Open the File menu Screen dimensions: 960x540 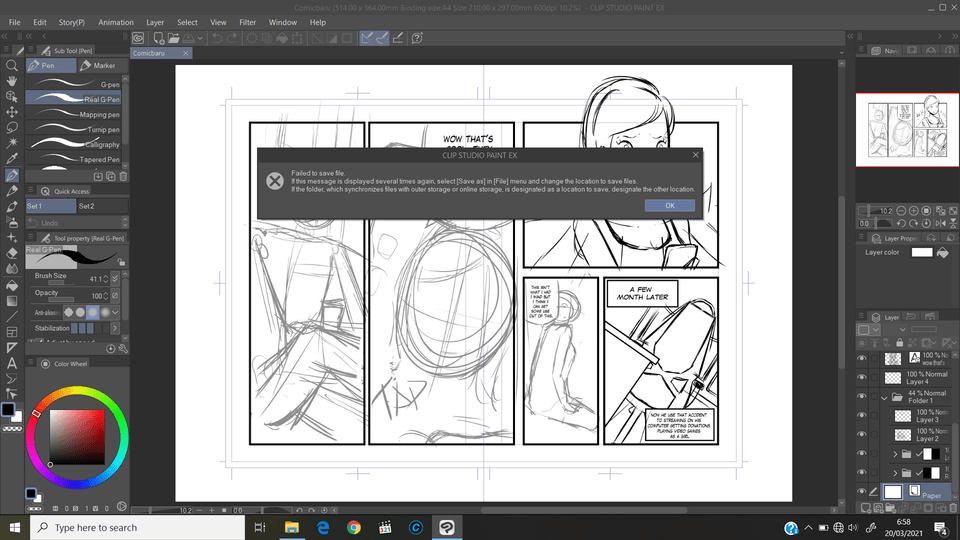click(x=15, y=22)
